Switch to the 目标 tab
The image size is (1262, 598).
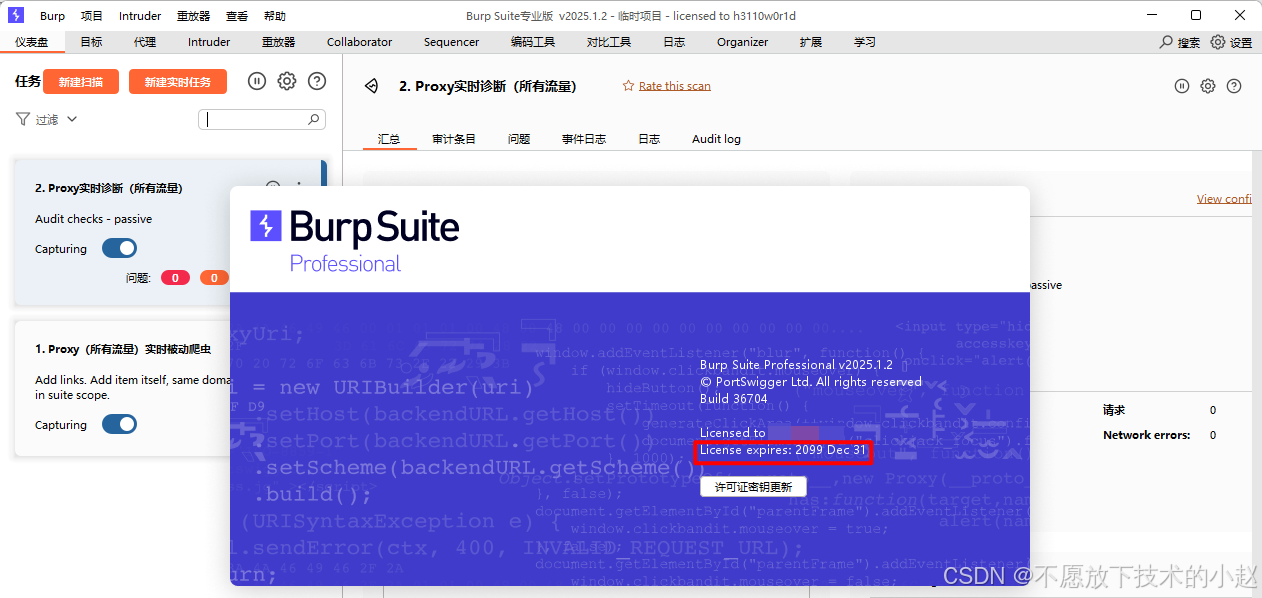click(91, 42)
